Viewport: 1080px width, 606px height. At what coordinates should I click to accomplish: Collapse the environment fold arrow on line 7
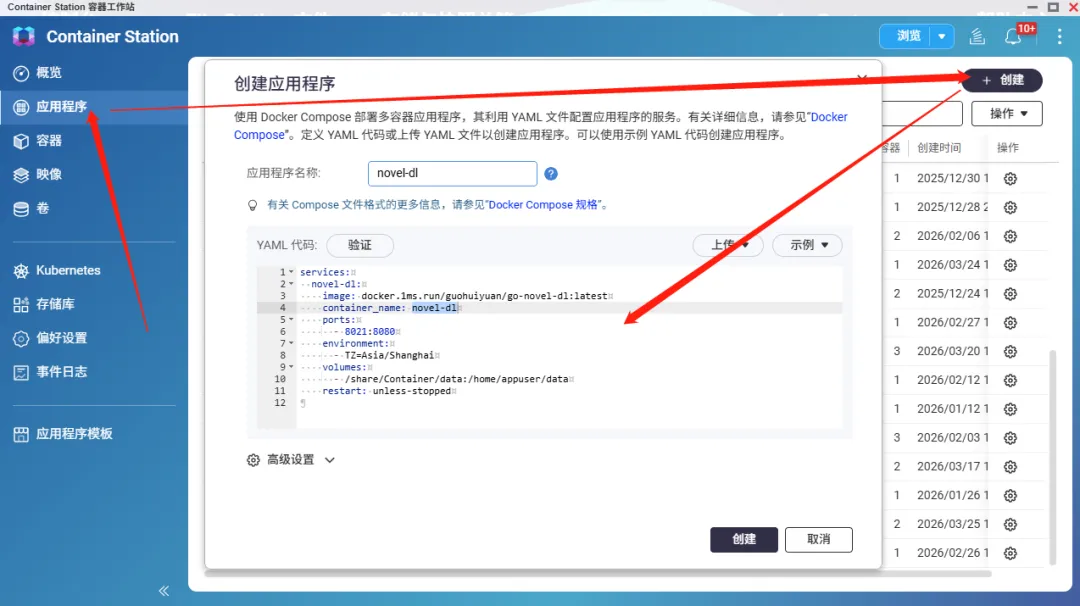(x=291, y=343)
